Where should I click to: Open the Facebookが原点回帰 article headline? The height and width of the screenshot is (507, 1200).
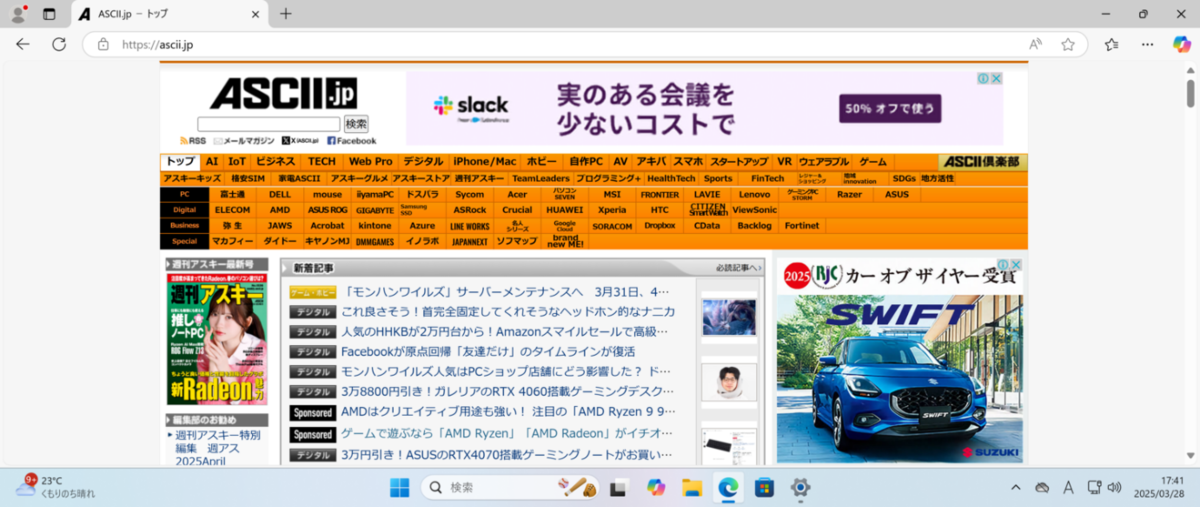488,351
